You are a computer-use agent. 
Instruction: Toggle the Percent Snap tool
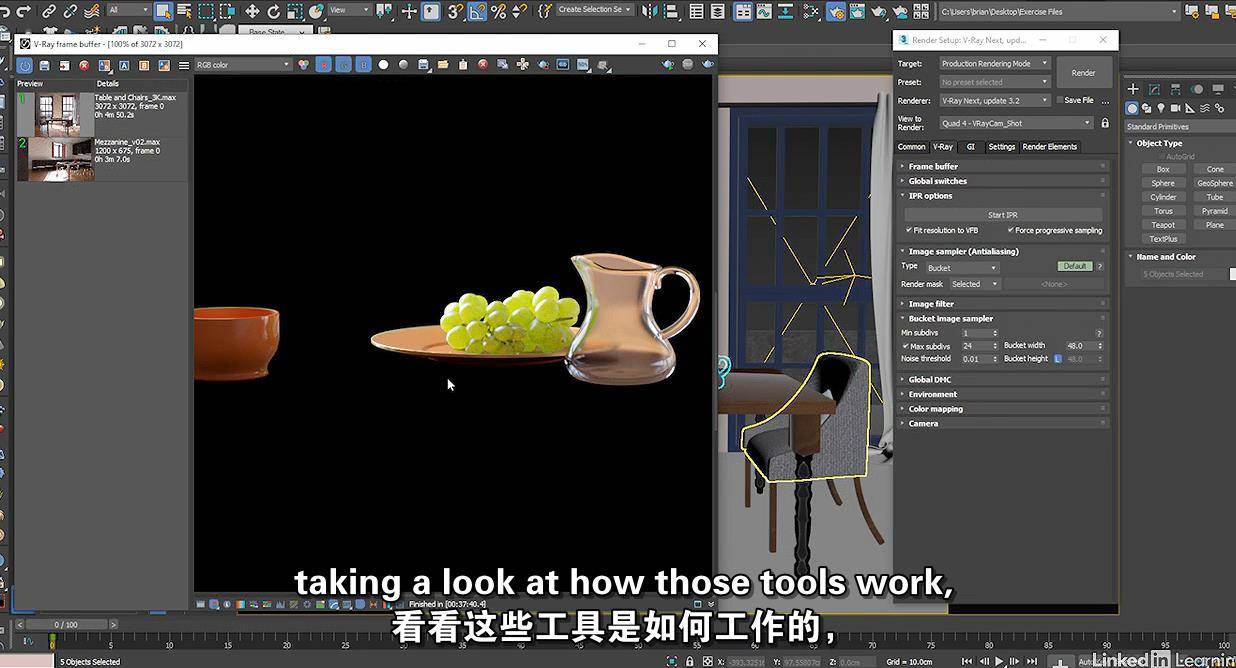[498, 11]
